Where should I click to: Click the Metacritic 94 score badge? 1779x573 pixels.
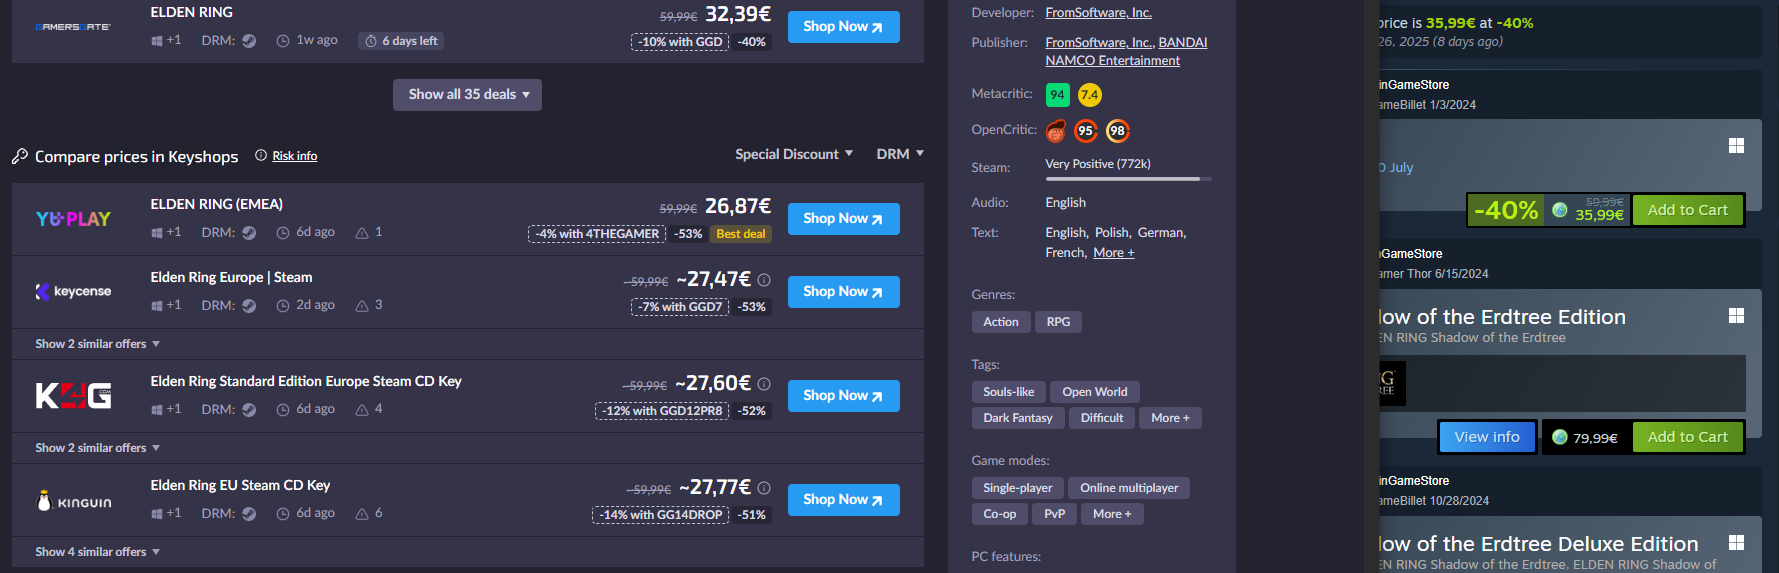1057,95
